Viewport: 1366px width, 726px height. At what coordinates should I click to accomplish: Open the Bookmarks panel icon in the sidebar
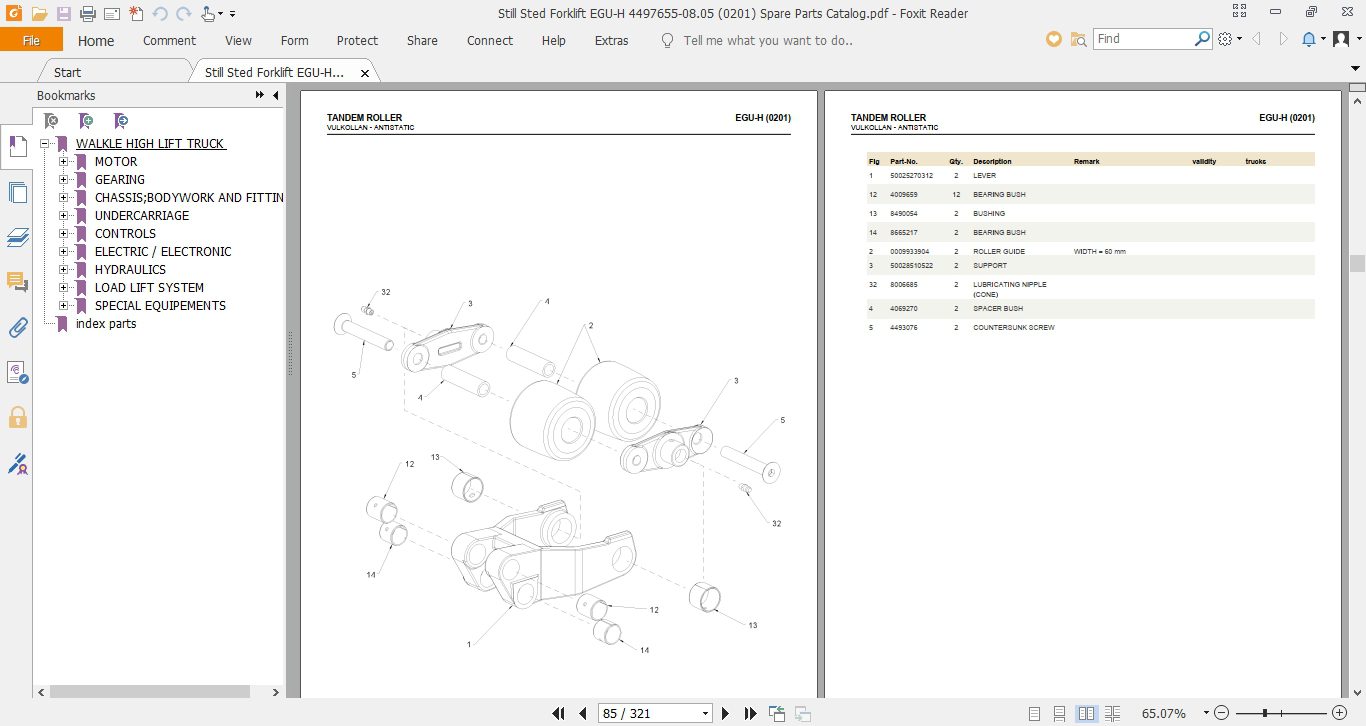tap(17, 147)
